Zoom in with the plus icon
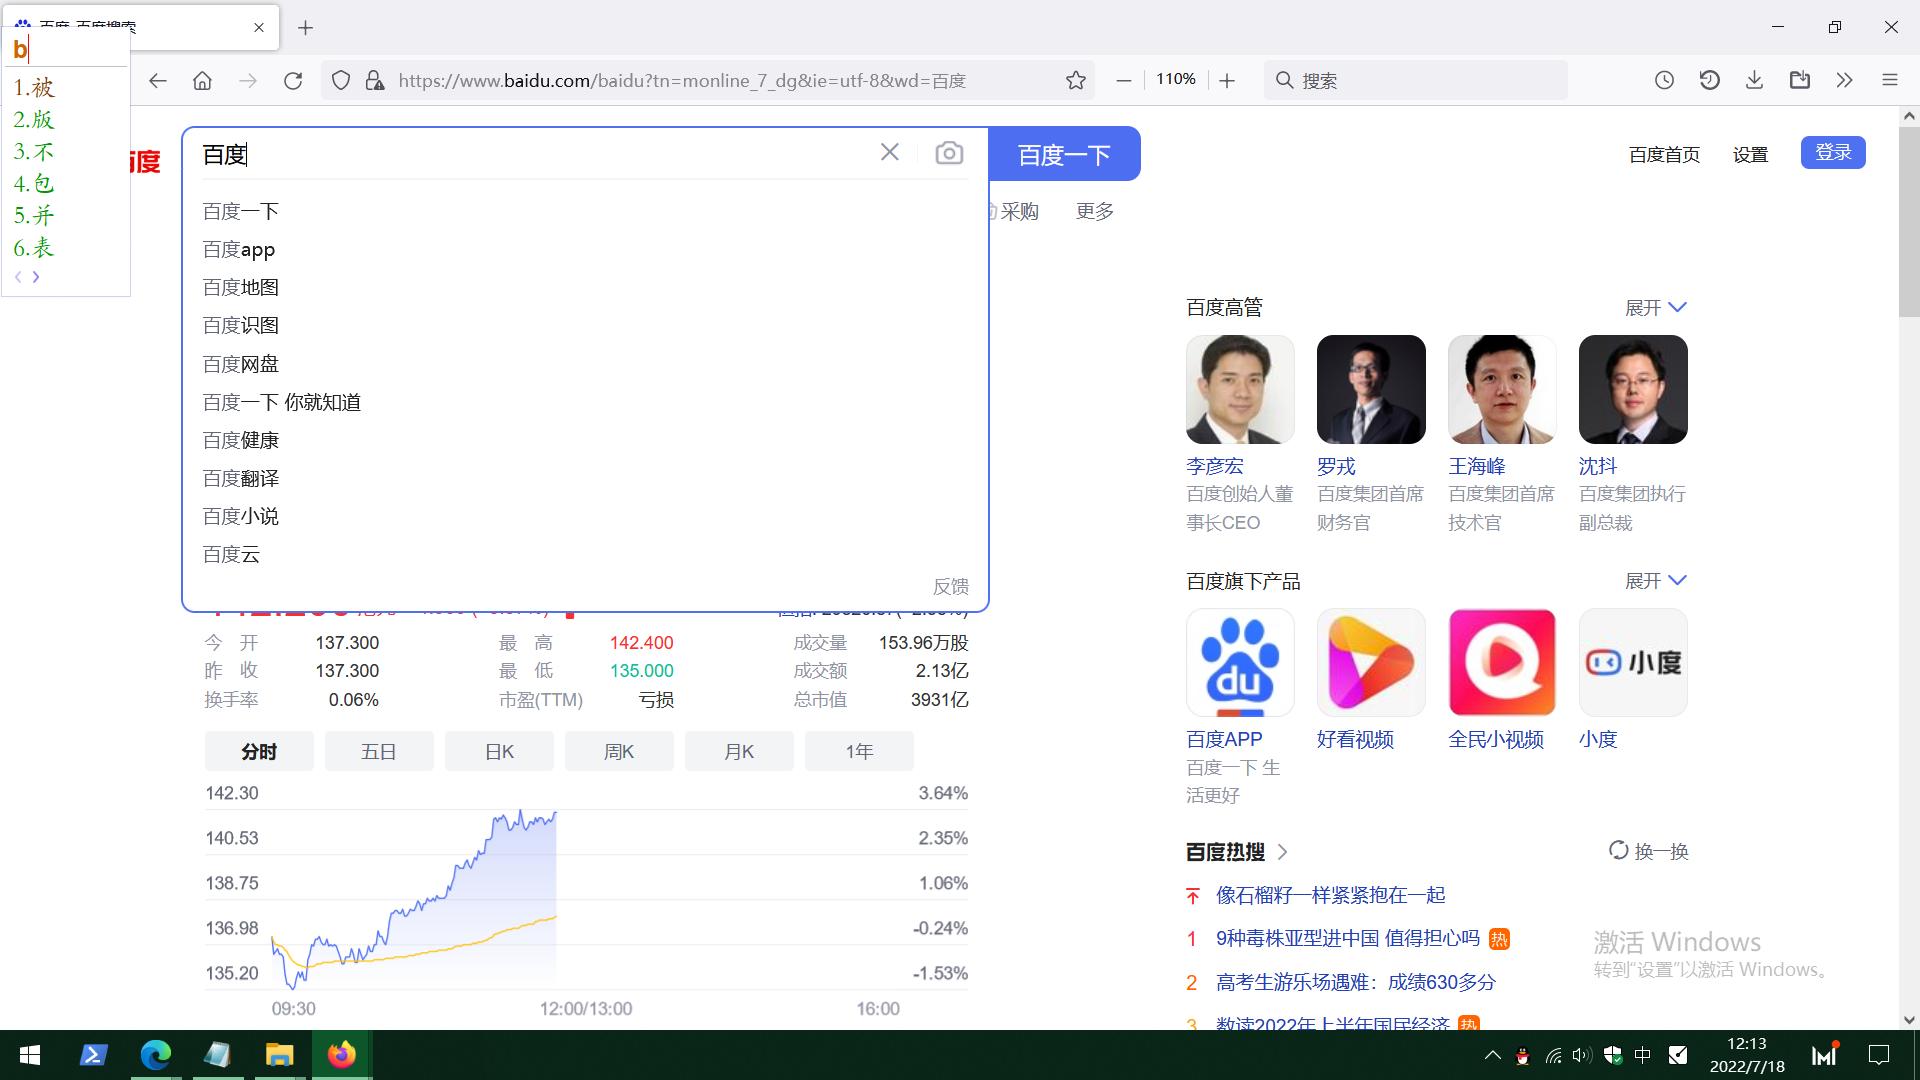 point(1227,81)
